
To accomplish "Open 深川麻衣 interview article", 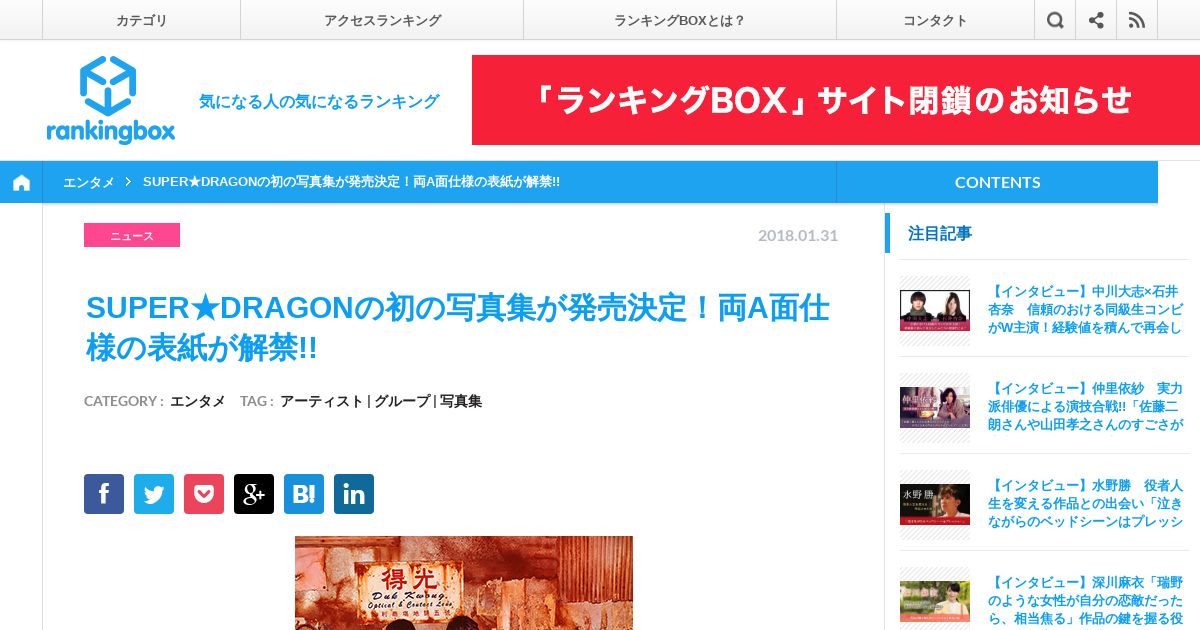I will pos(1086,600).
